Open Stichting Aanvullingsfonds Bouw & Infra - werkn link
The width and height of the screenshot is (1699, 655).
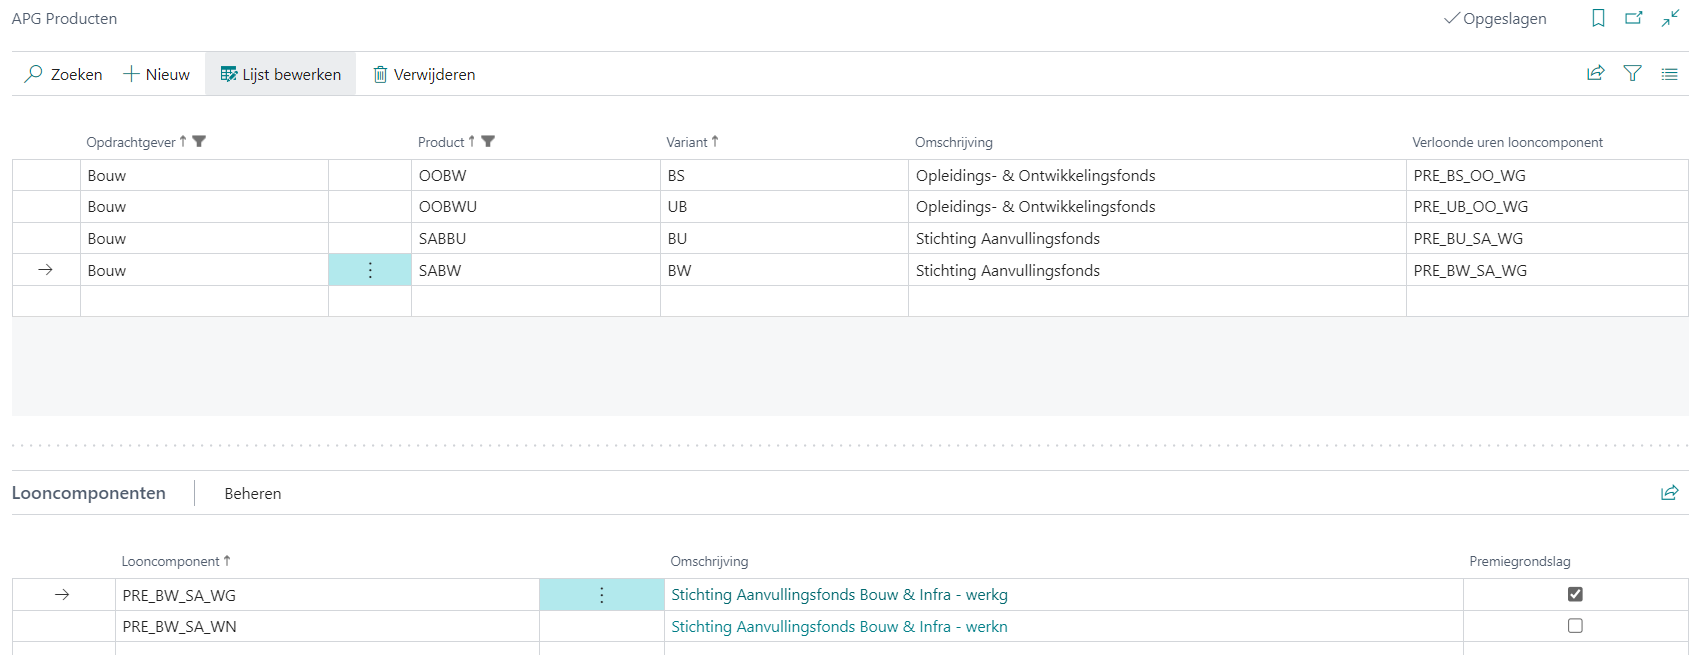pyautogui.click(x=839, y=627)
